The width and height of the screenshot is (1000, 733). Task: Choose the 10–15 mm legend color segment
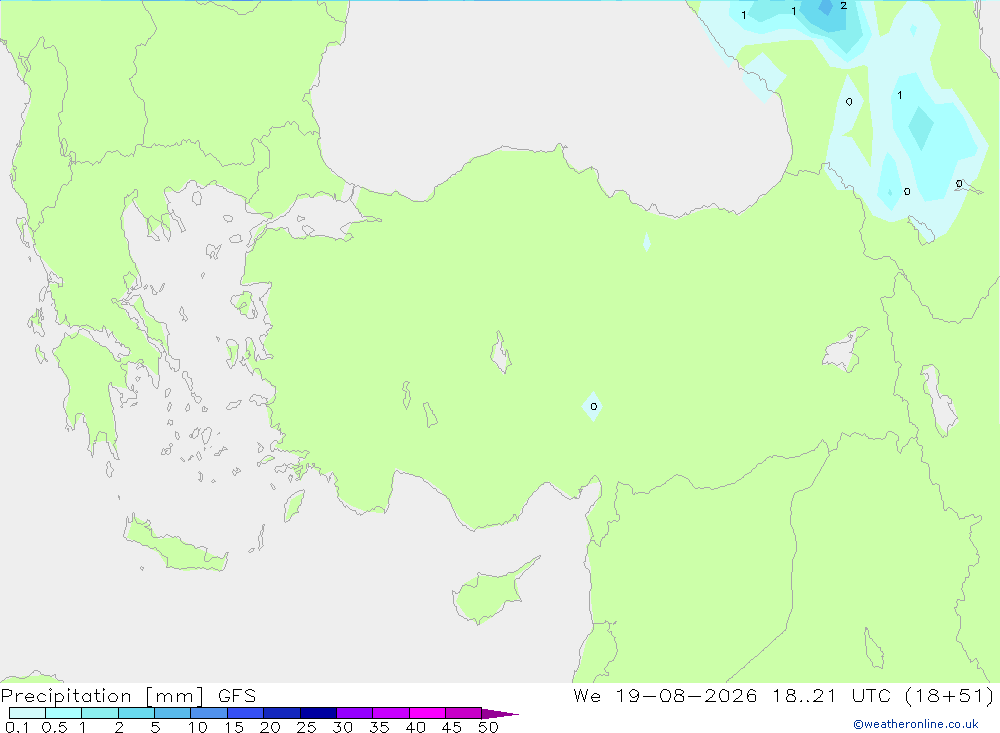(x=209, y=713)
